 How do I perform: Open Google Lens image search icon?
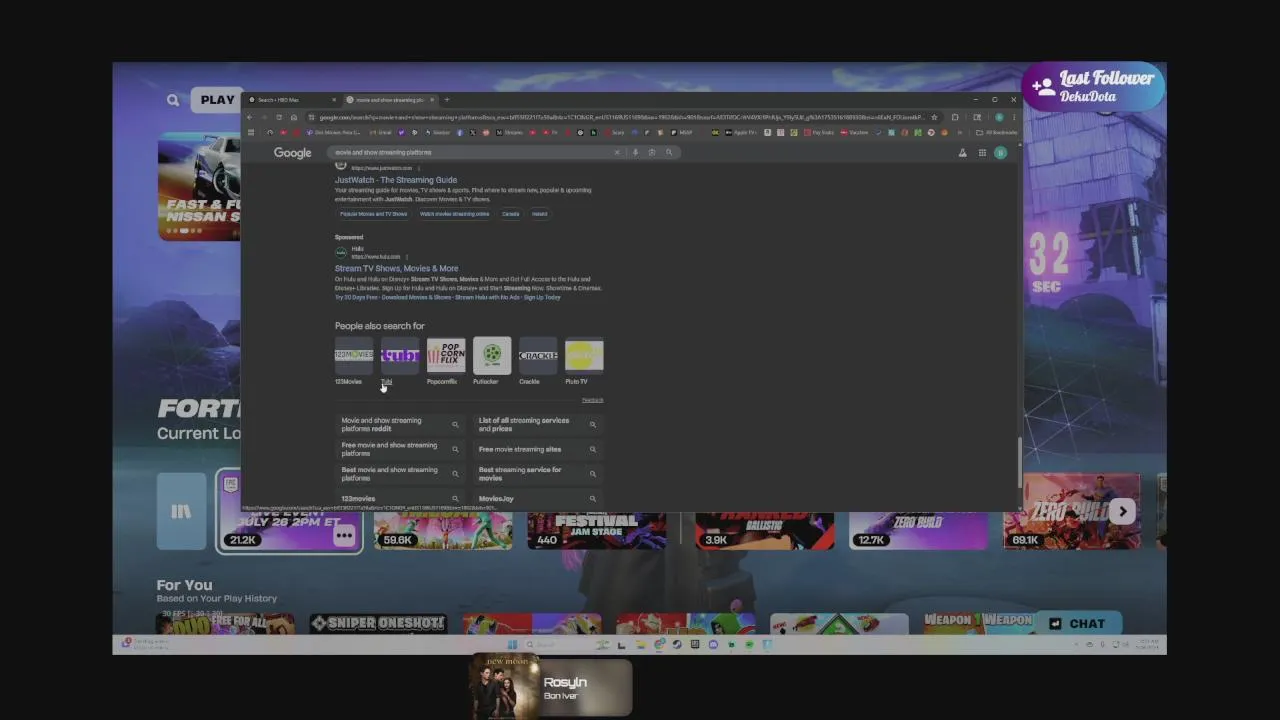[x=652, y=152]
